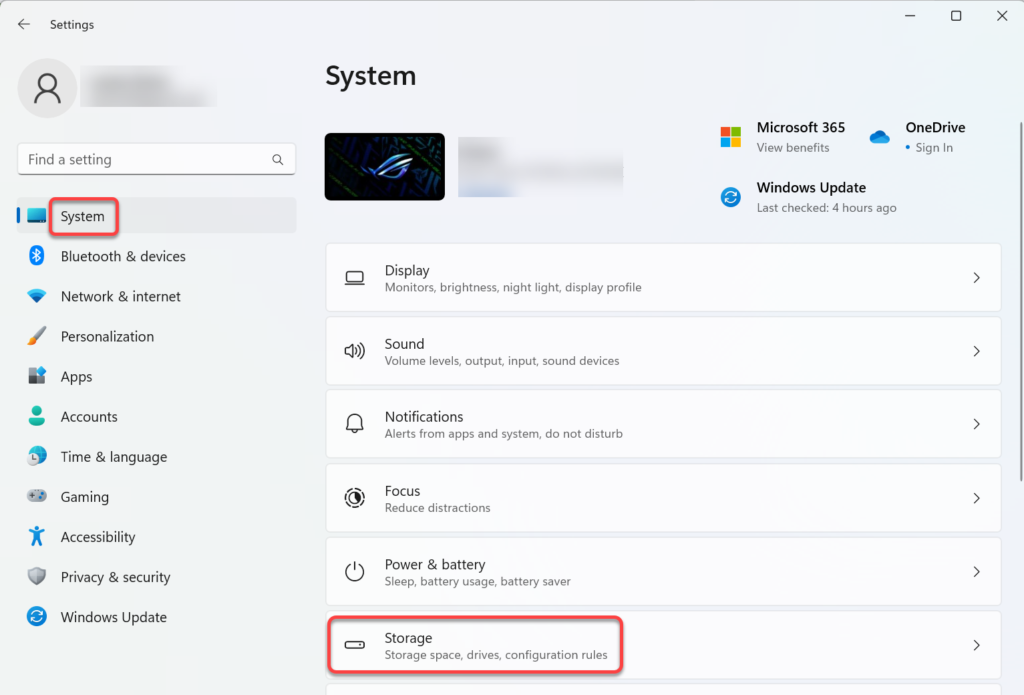Click the Power & battery icon
This screenshot has width=1024, height=695.
354,571
